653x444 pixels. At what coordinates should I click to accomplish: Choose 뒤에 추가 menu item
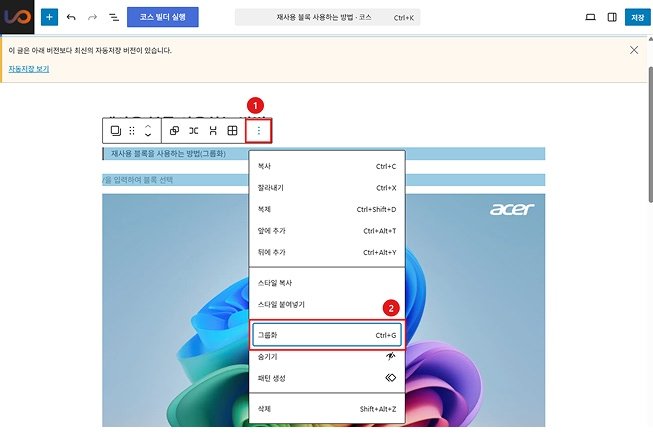click(x=327, y=252)
